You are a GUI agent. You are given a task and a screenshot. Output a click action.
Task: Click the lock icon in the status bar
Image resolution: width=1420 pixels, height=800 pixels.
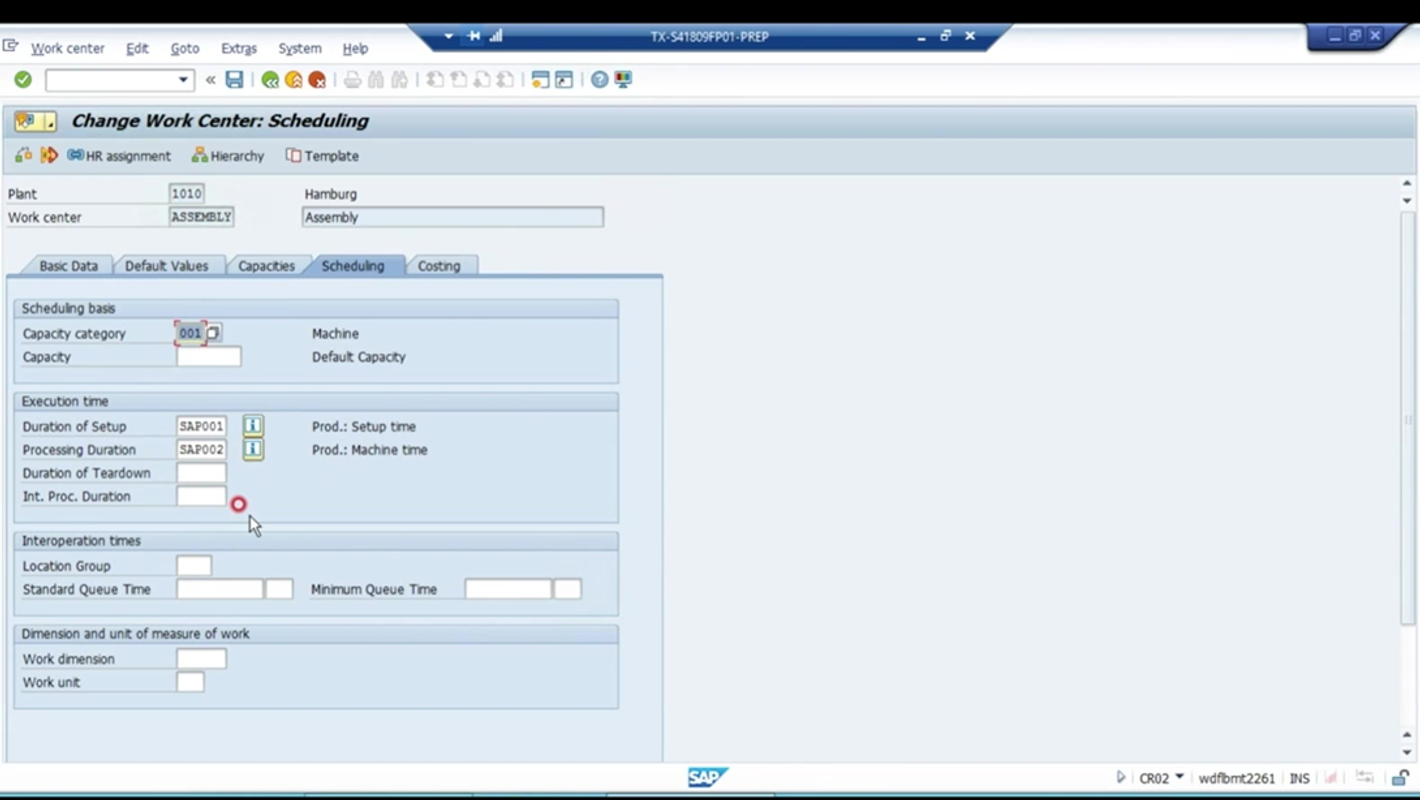point(1401,777)
